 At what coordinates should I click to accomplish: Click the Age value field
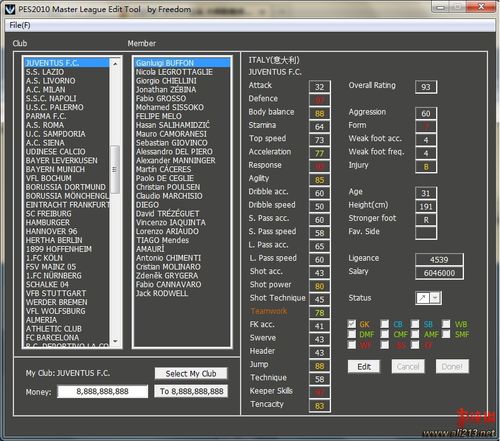[x=426, y=193]
